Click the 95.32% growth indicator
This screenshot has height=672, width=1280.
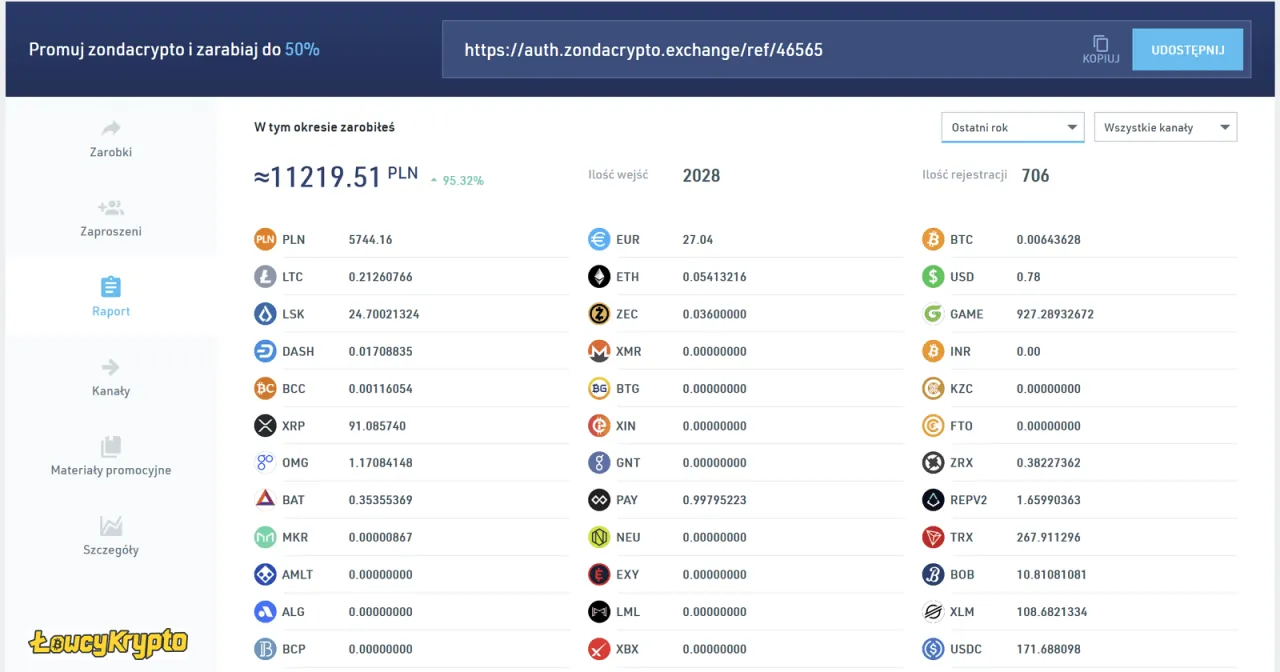pyautogui.click(x=457, y=181)
